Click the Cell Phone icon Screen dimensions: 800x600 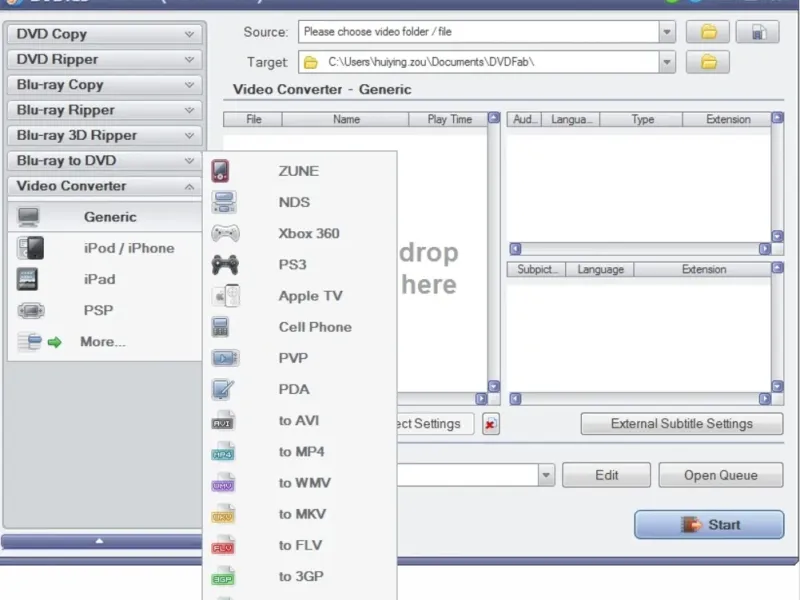click(x=222, y=327)
